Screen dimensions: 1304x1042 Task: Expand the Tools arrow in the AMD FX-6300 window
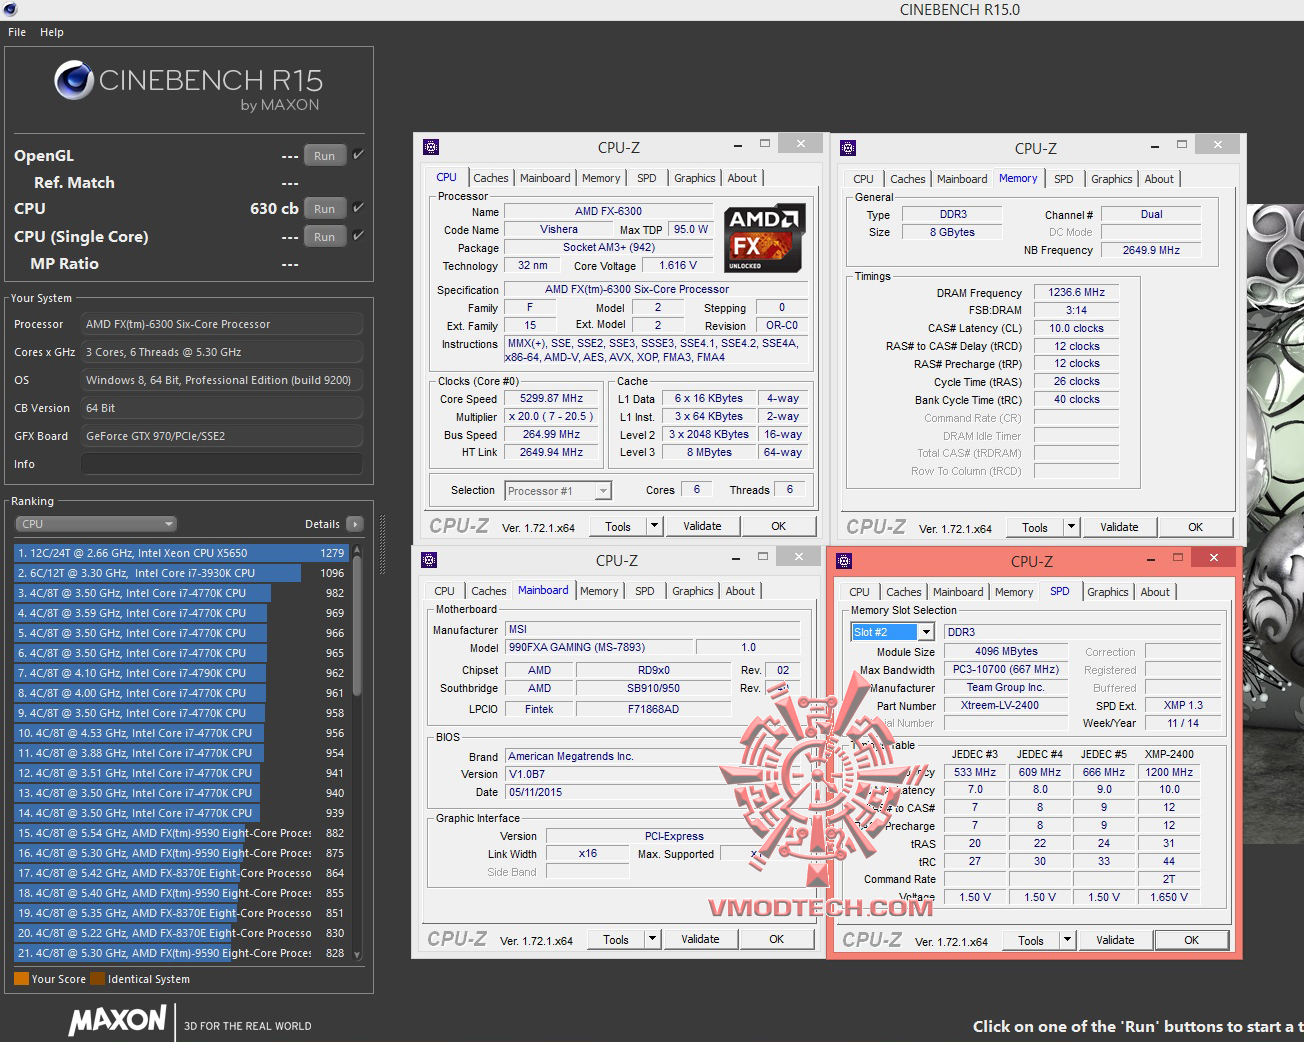pyautogui.click(x=654, y=526)
